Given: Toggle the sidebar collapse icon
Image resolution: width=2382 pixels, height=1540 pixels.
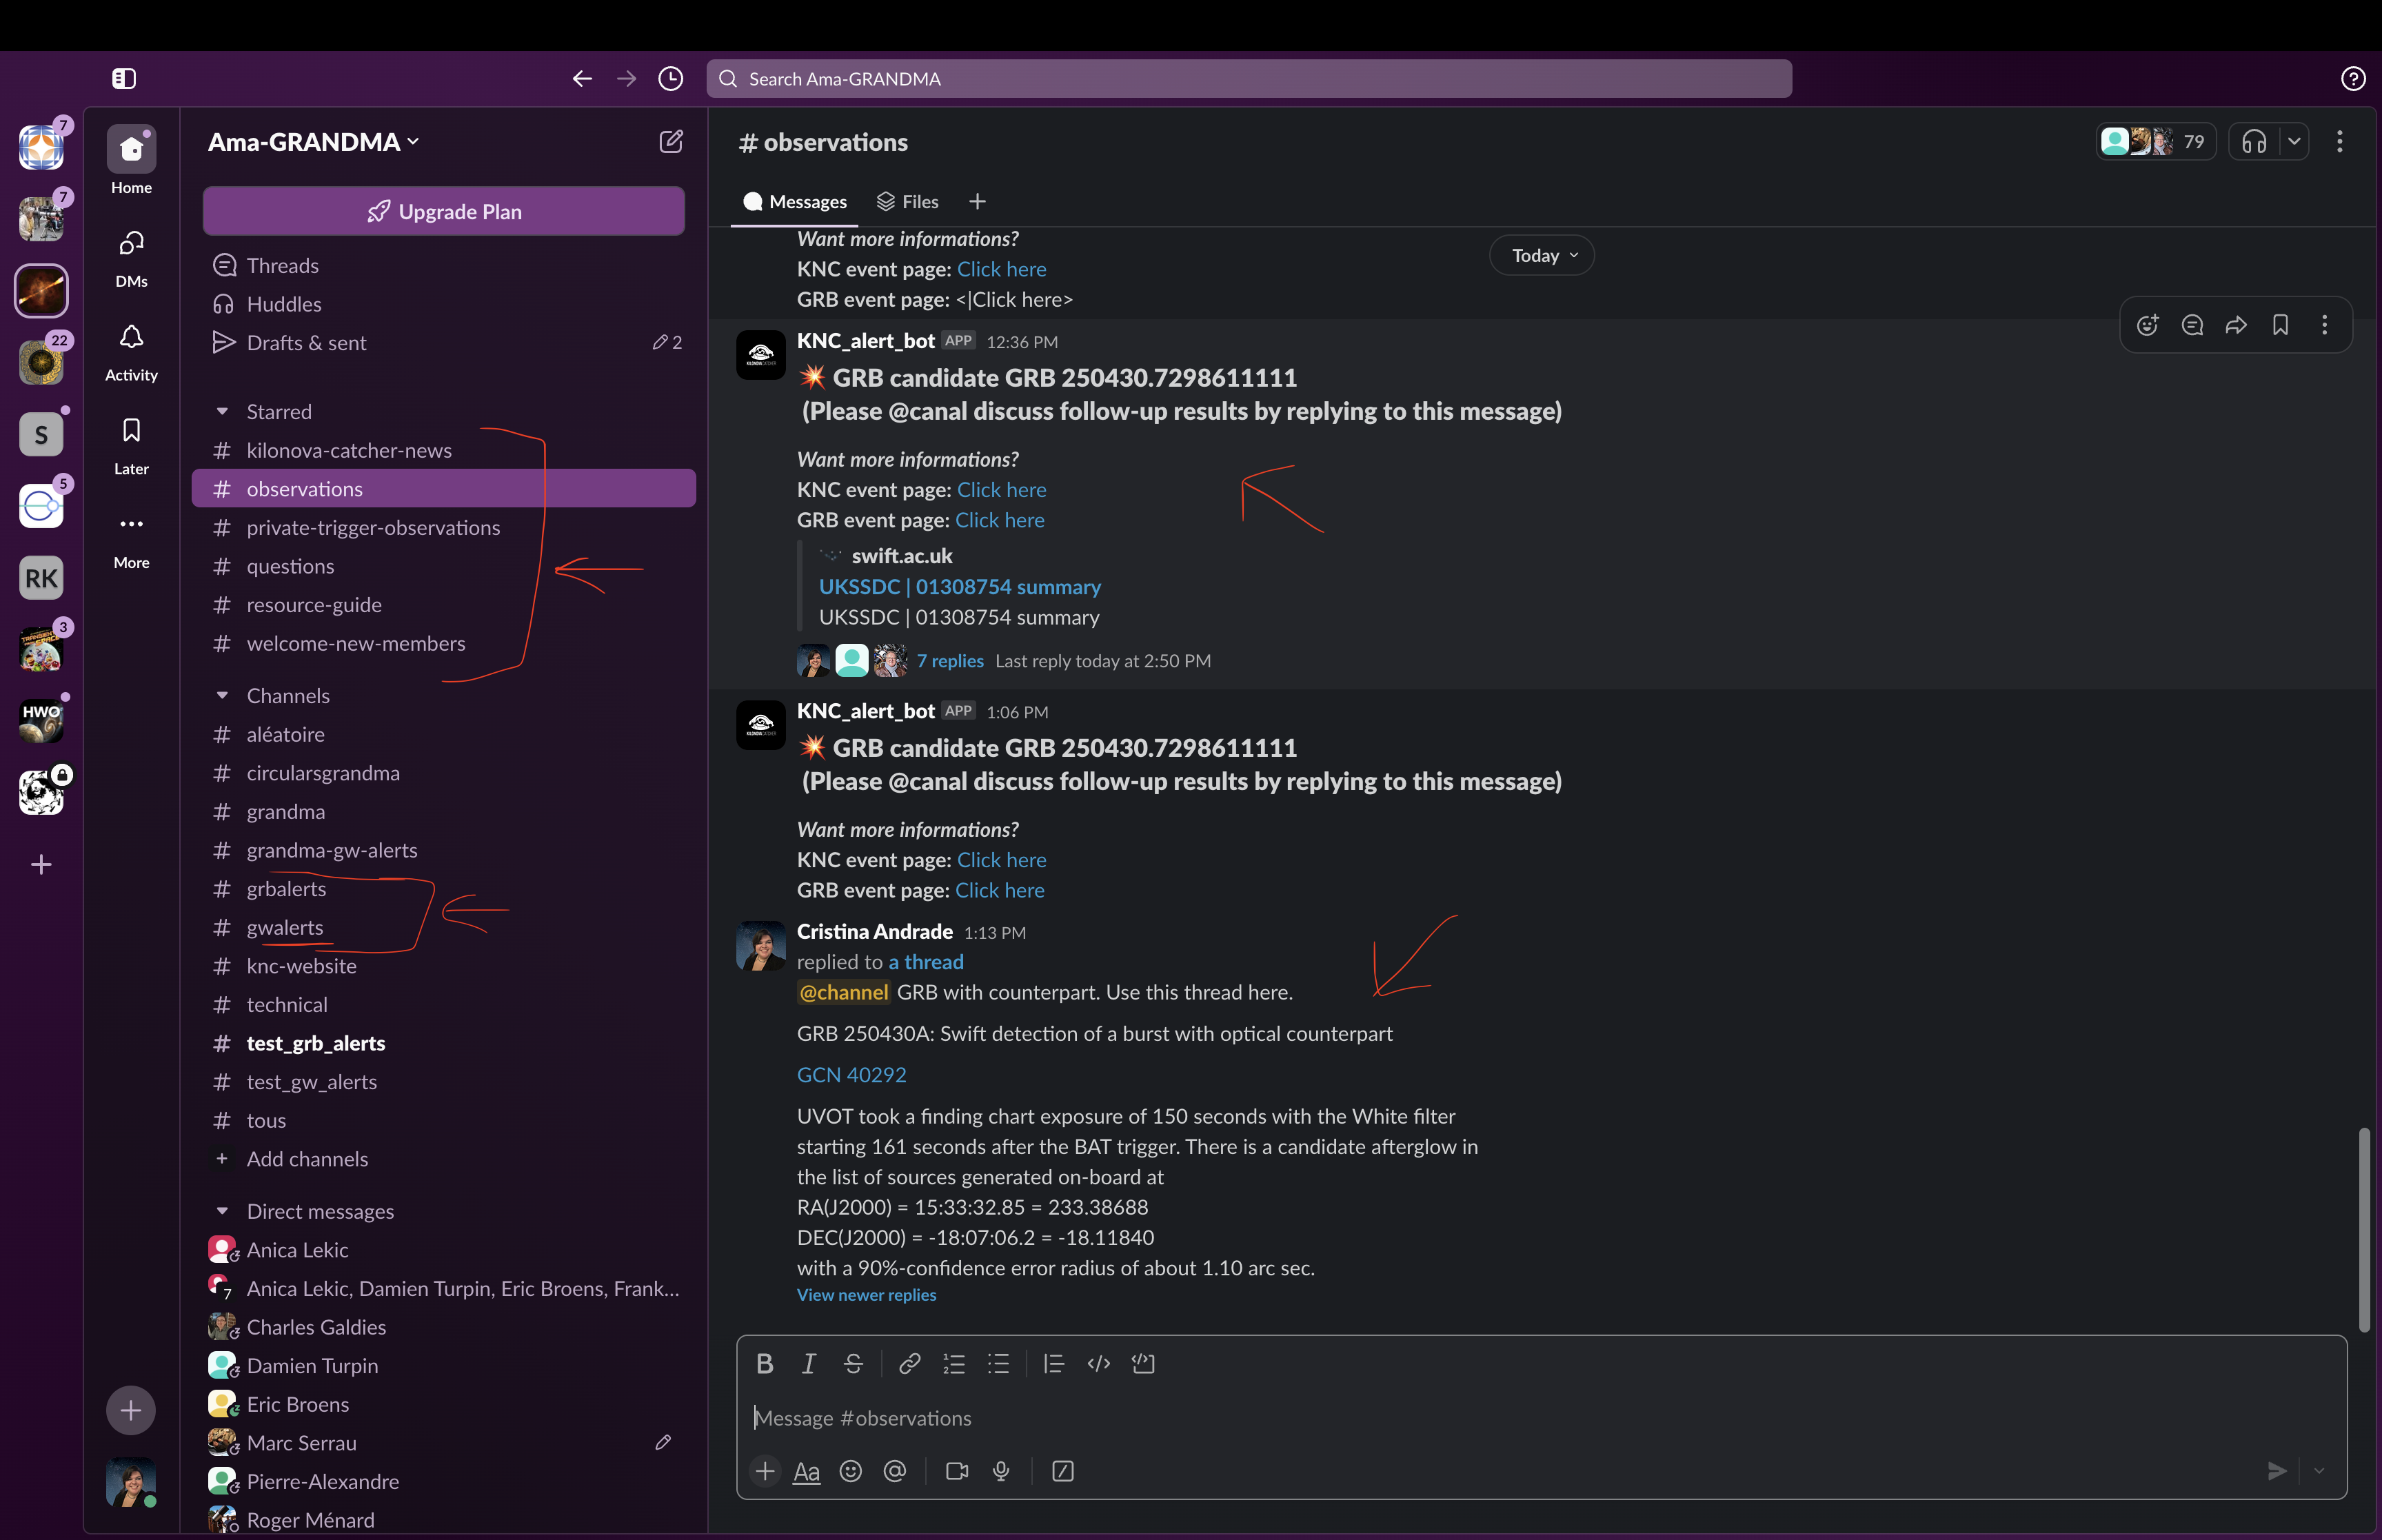Looking at the screenshot, I should point(124,79).
